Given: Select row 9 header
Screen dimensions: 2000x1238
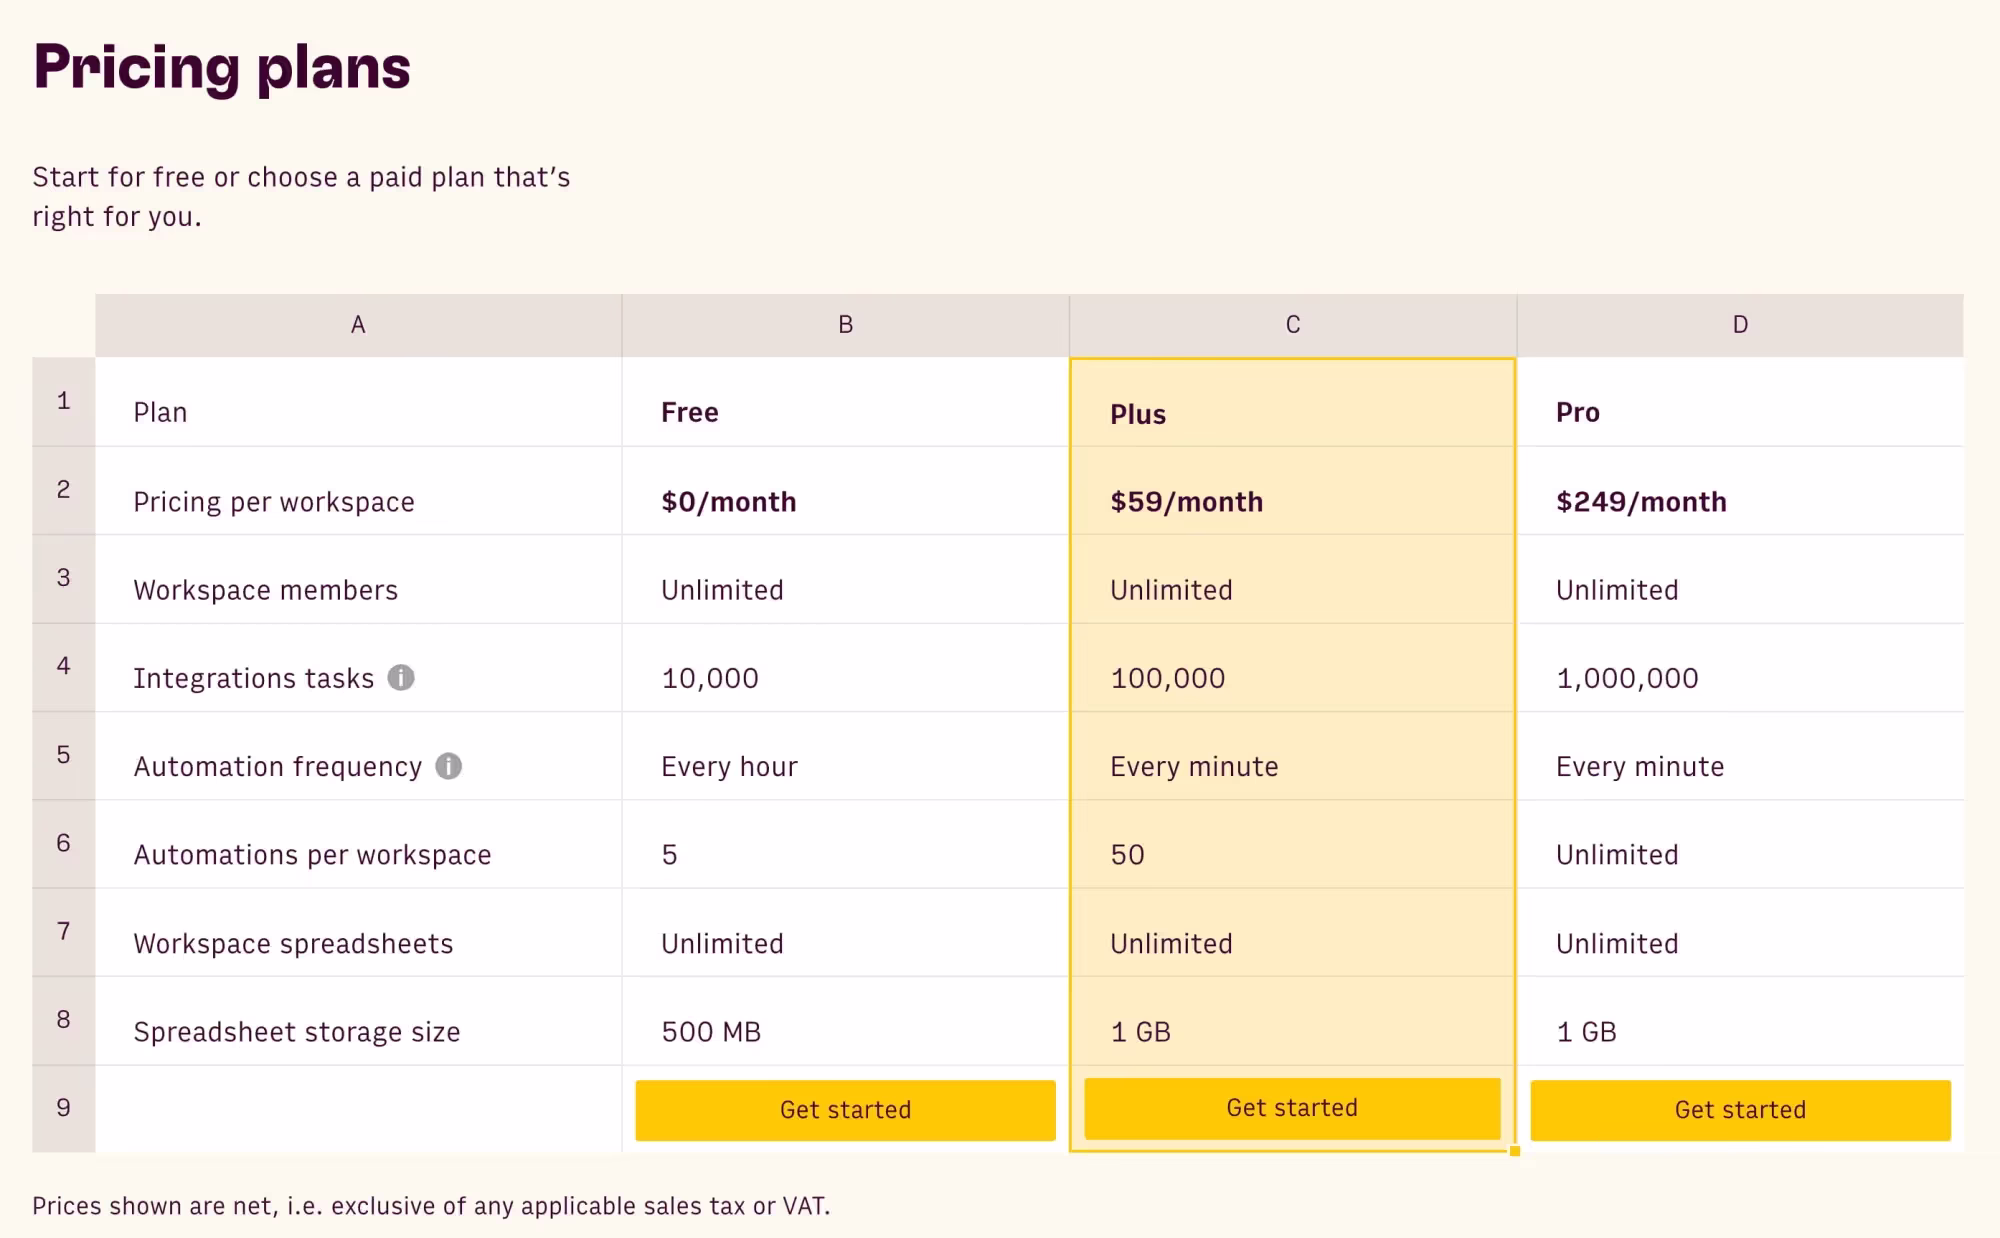Looking at the screenshot, I should (63, 1108).
